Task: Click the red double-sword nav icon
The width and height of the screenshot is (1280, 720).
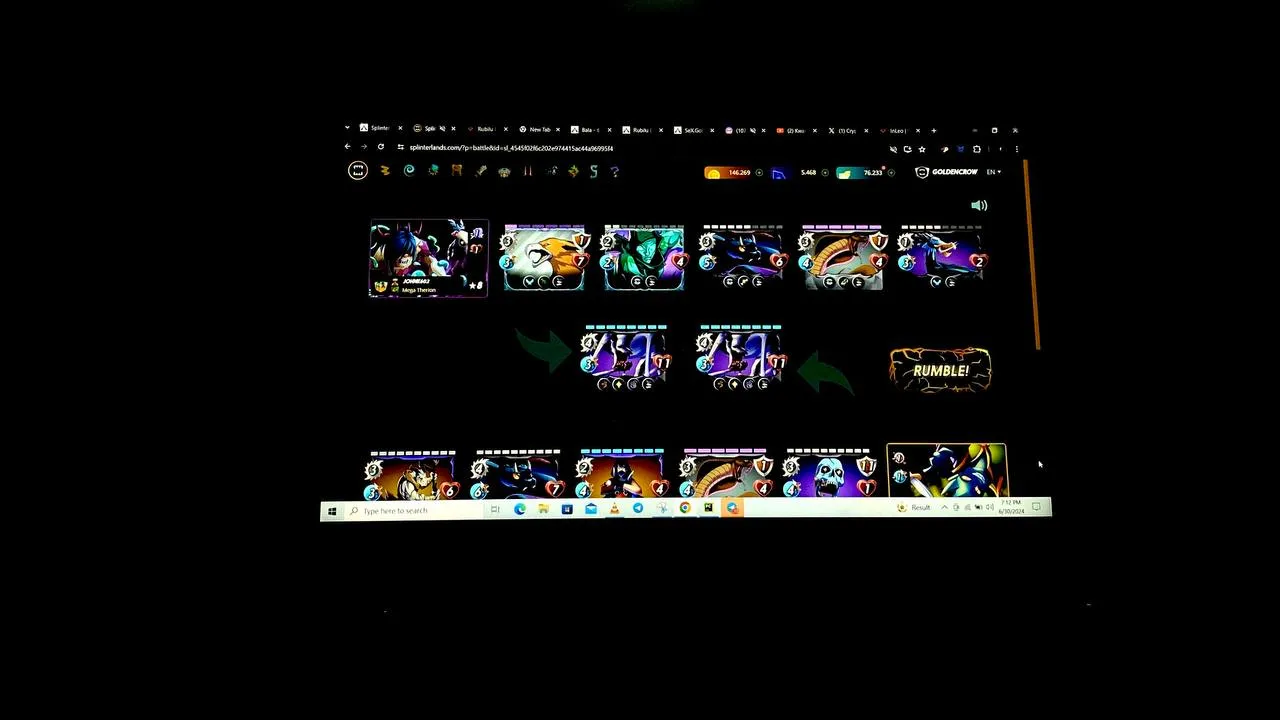Action: pos(528,171)
